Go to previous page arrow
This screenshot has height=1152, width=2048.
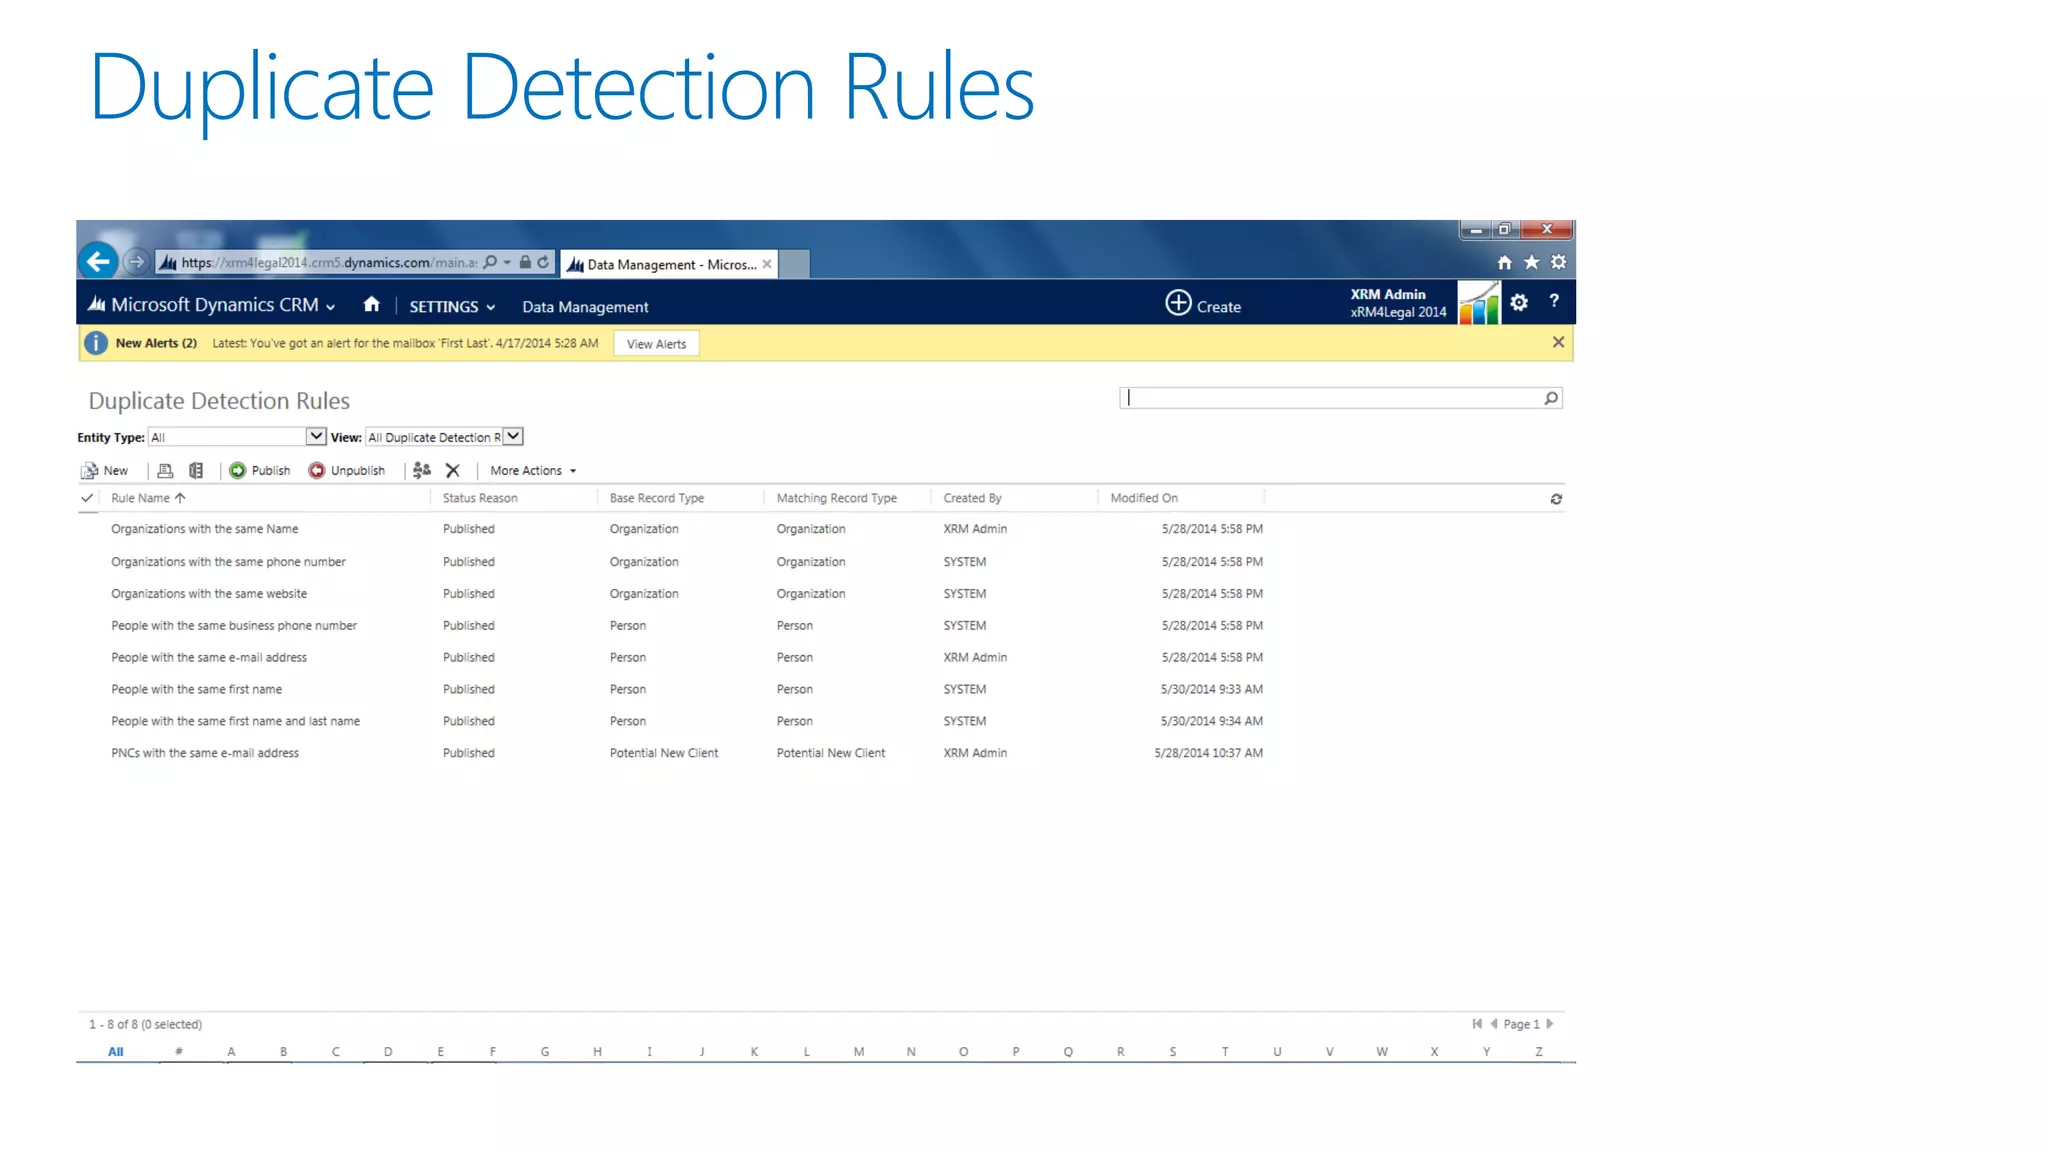coord(1494,1023)
